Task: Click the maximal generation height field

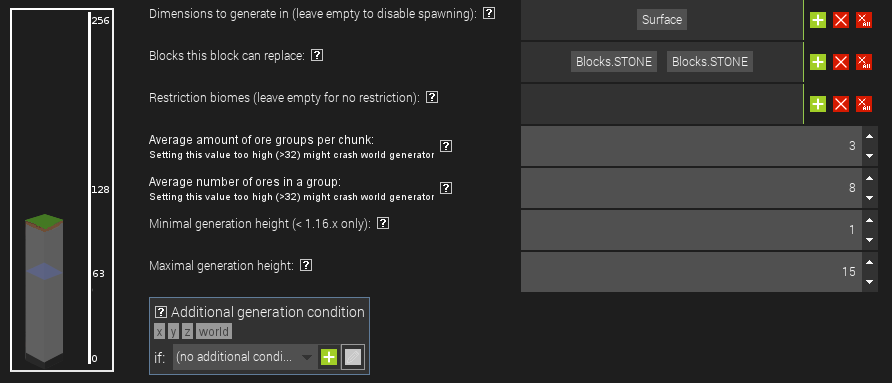Action: (691, 272)
